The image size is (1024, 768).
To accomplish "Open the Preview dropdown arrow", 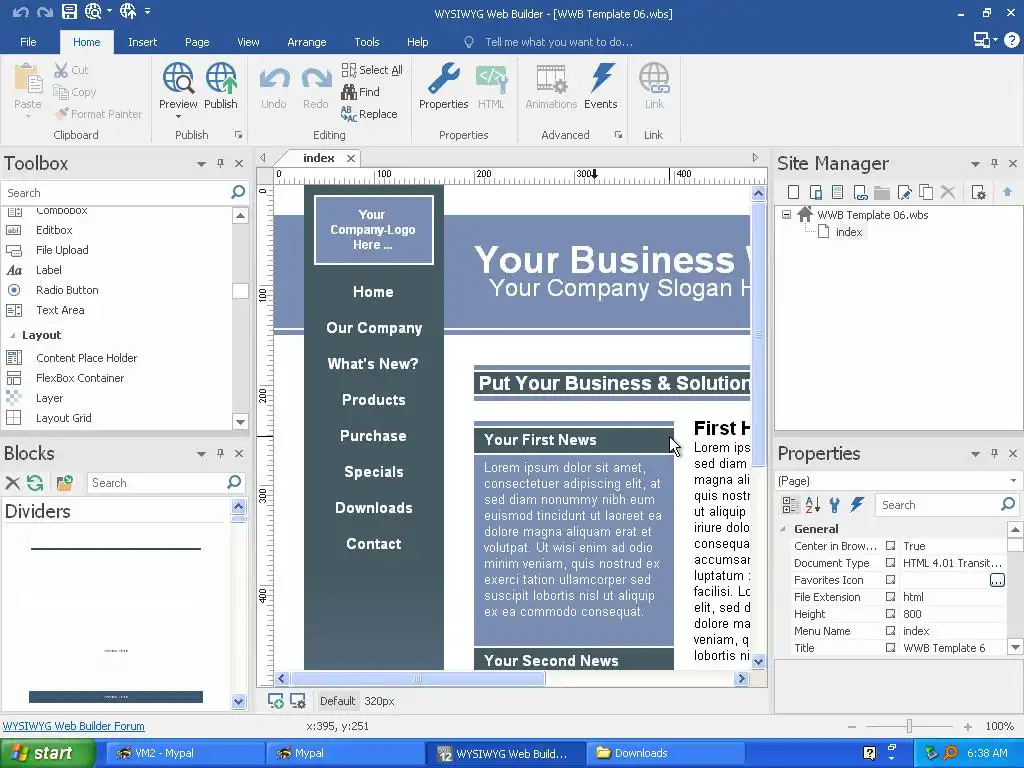I will 178,117.
